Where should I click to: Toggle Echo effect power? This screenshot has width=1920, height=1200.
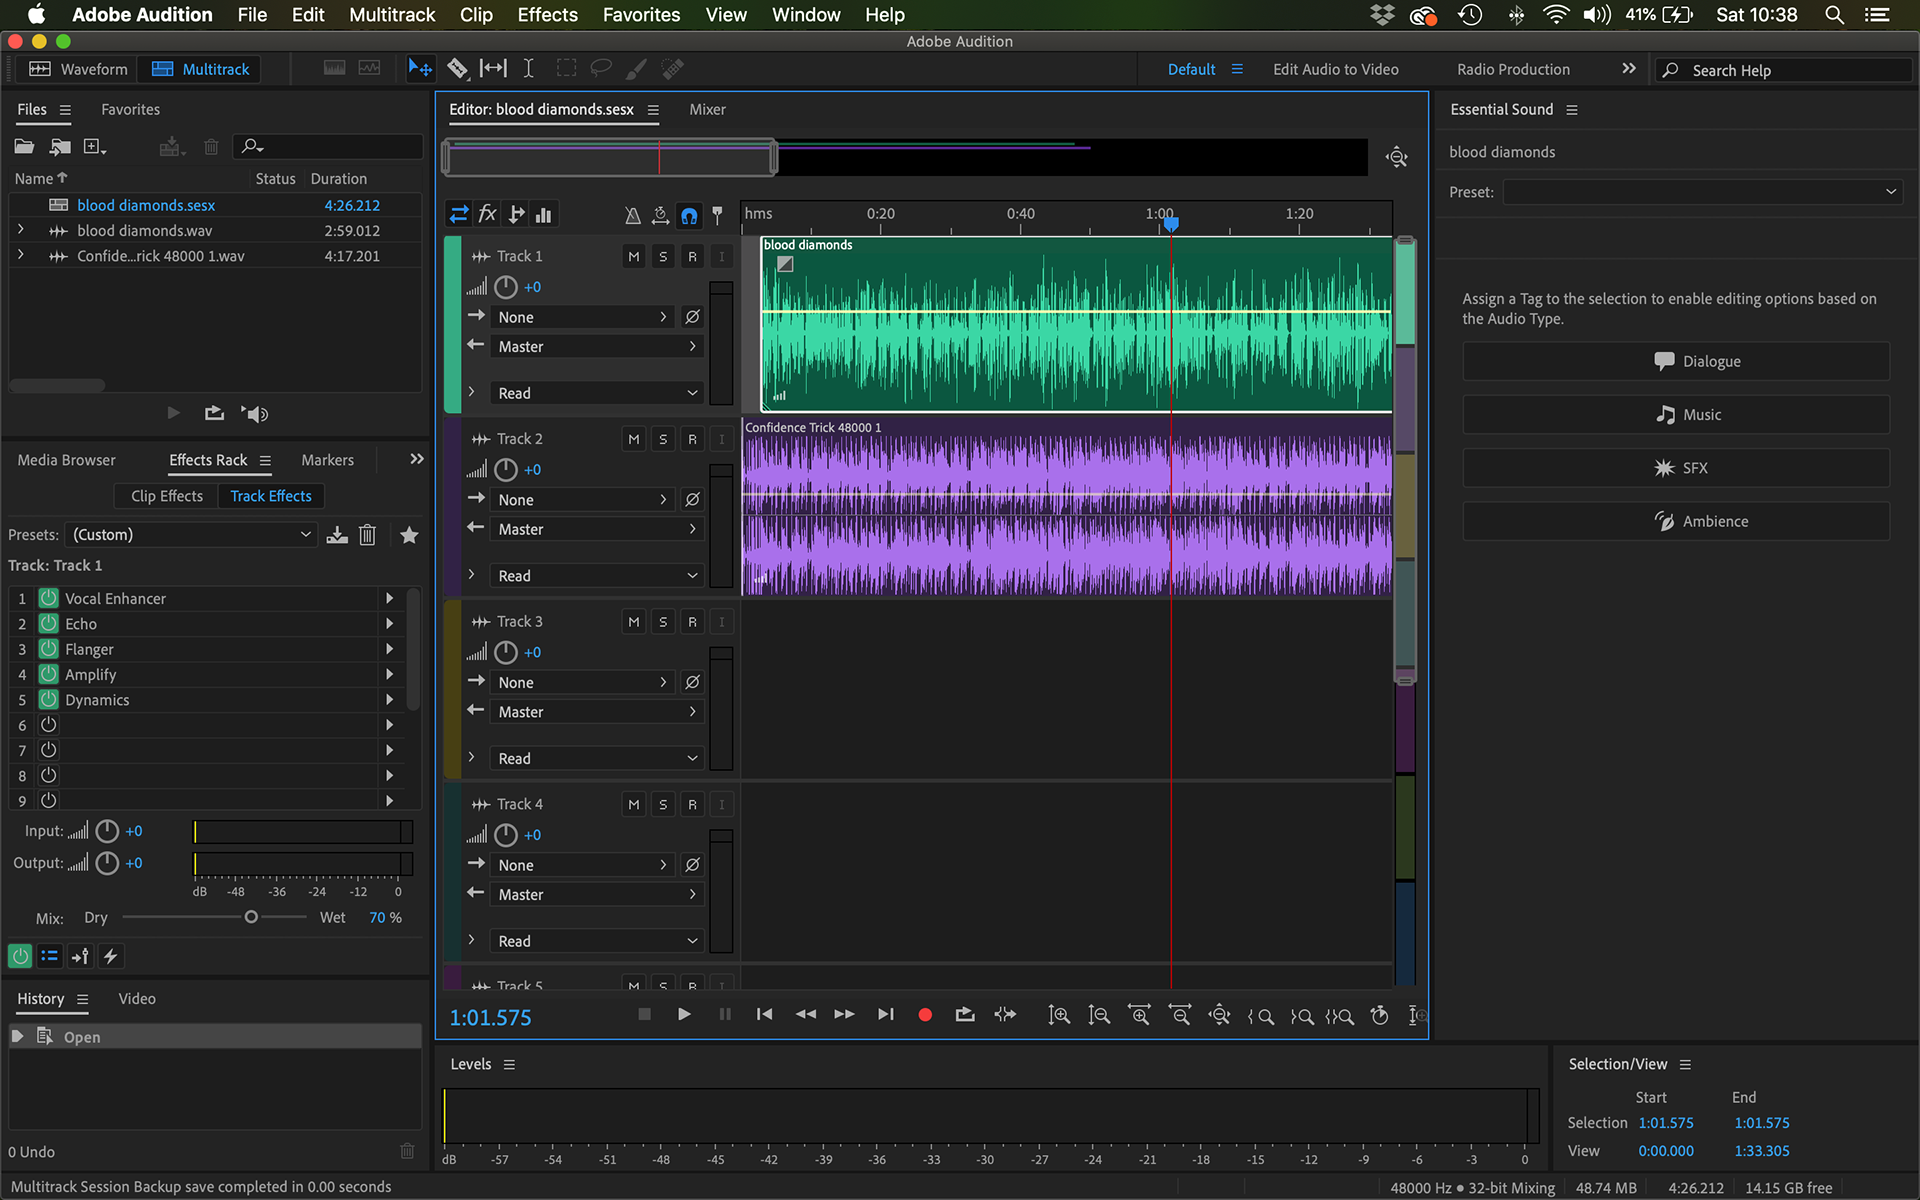point(48,623)
